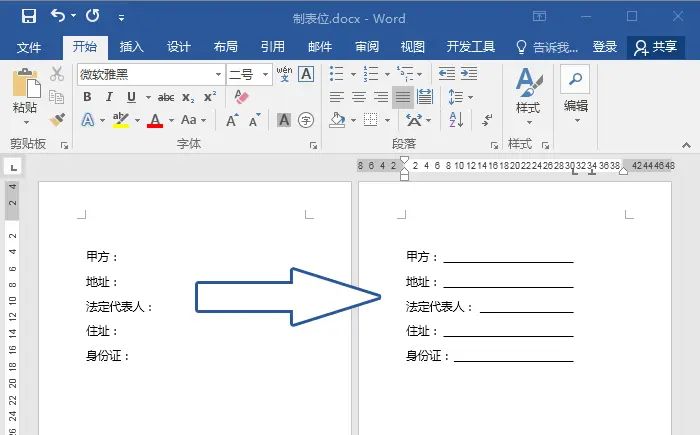
Task: Apply multilevel list
Action: point(406,74)
